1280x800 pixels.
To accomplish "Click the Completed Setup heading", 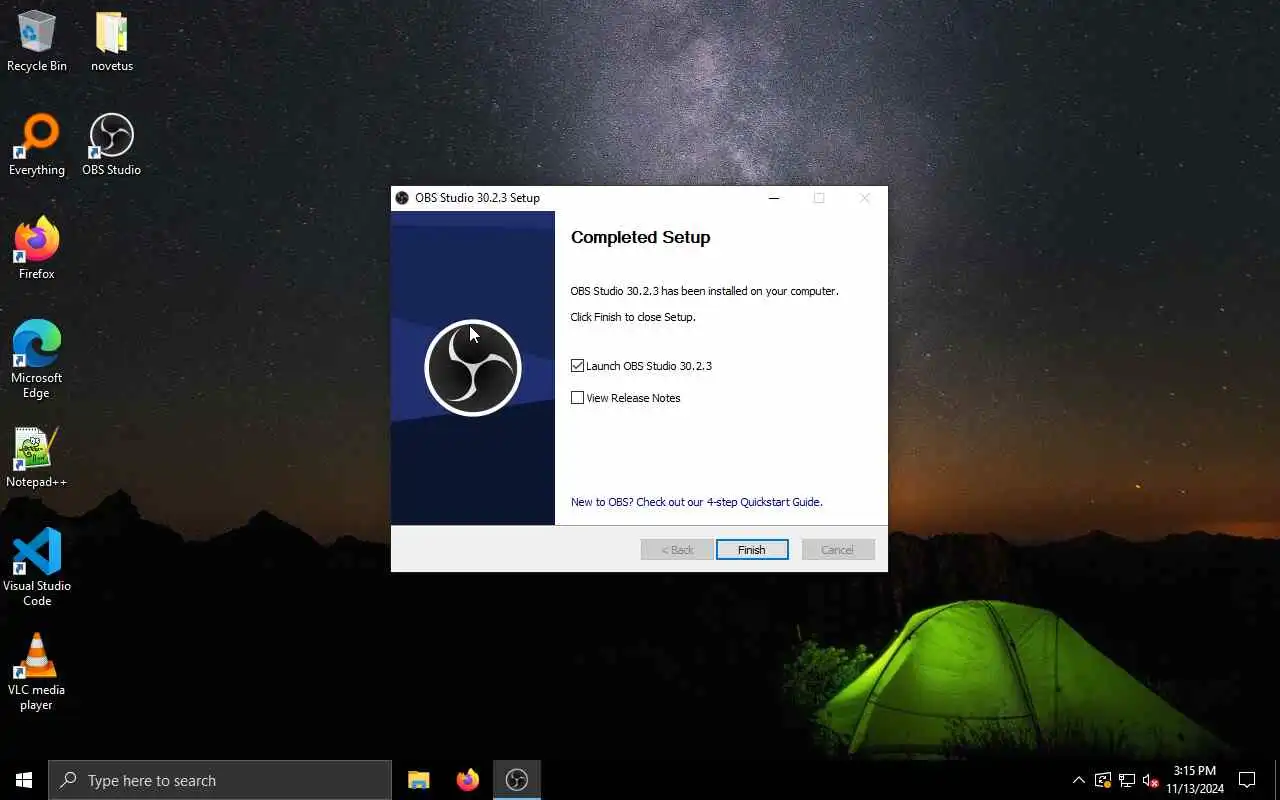I will point(640,237).
